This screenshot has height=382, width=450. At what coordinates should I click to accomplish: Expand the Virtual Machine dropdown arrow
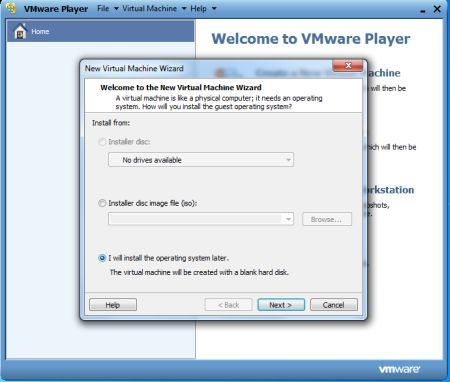pyautogui.click(x=184, y=9)
